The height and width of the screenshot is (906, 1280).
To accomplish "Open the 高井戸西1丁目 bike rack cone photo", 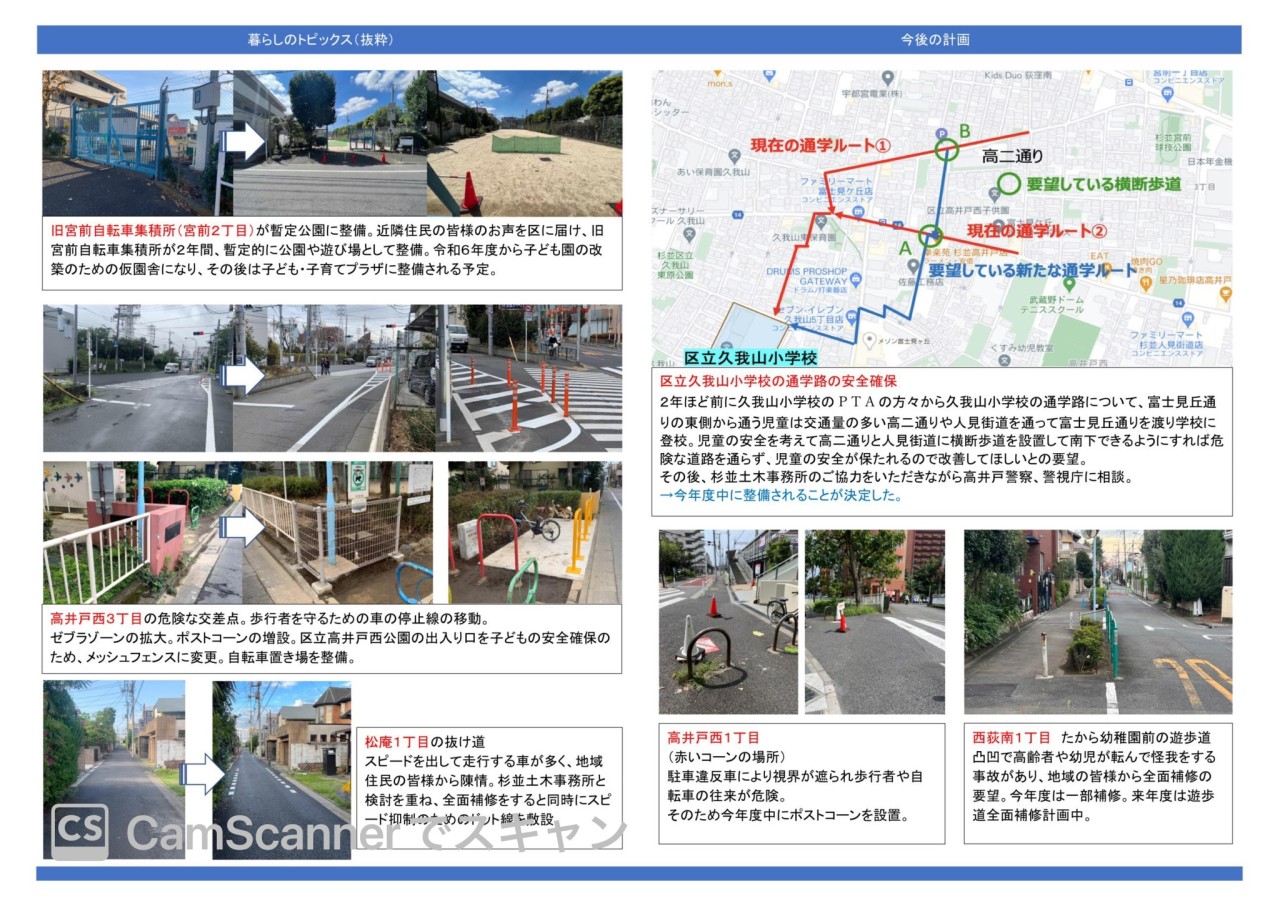I will pyautogui.click(x=728, y=622).
